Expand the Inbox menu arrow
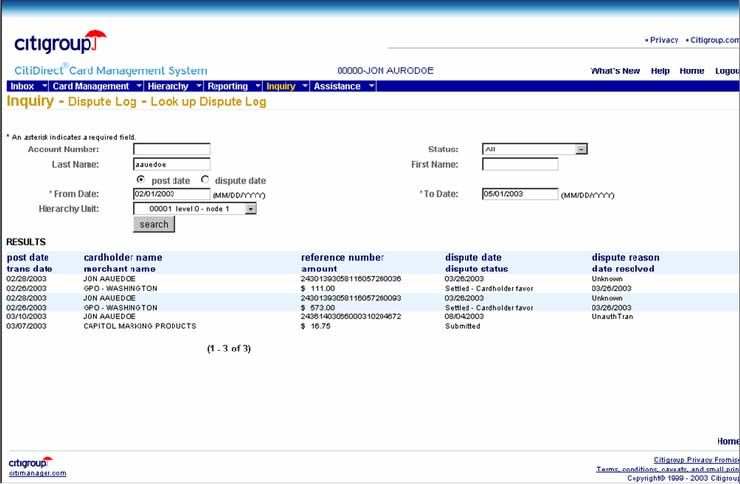Screen dimensions: 740x484 click(44, 86)
